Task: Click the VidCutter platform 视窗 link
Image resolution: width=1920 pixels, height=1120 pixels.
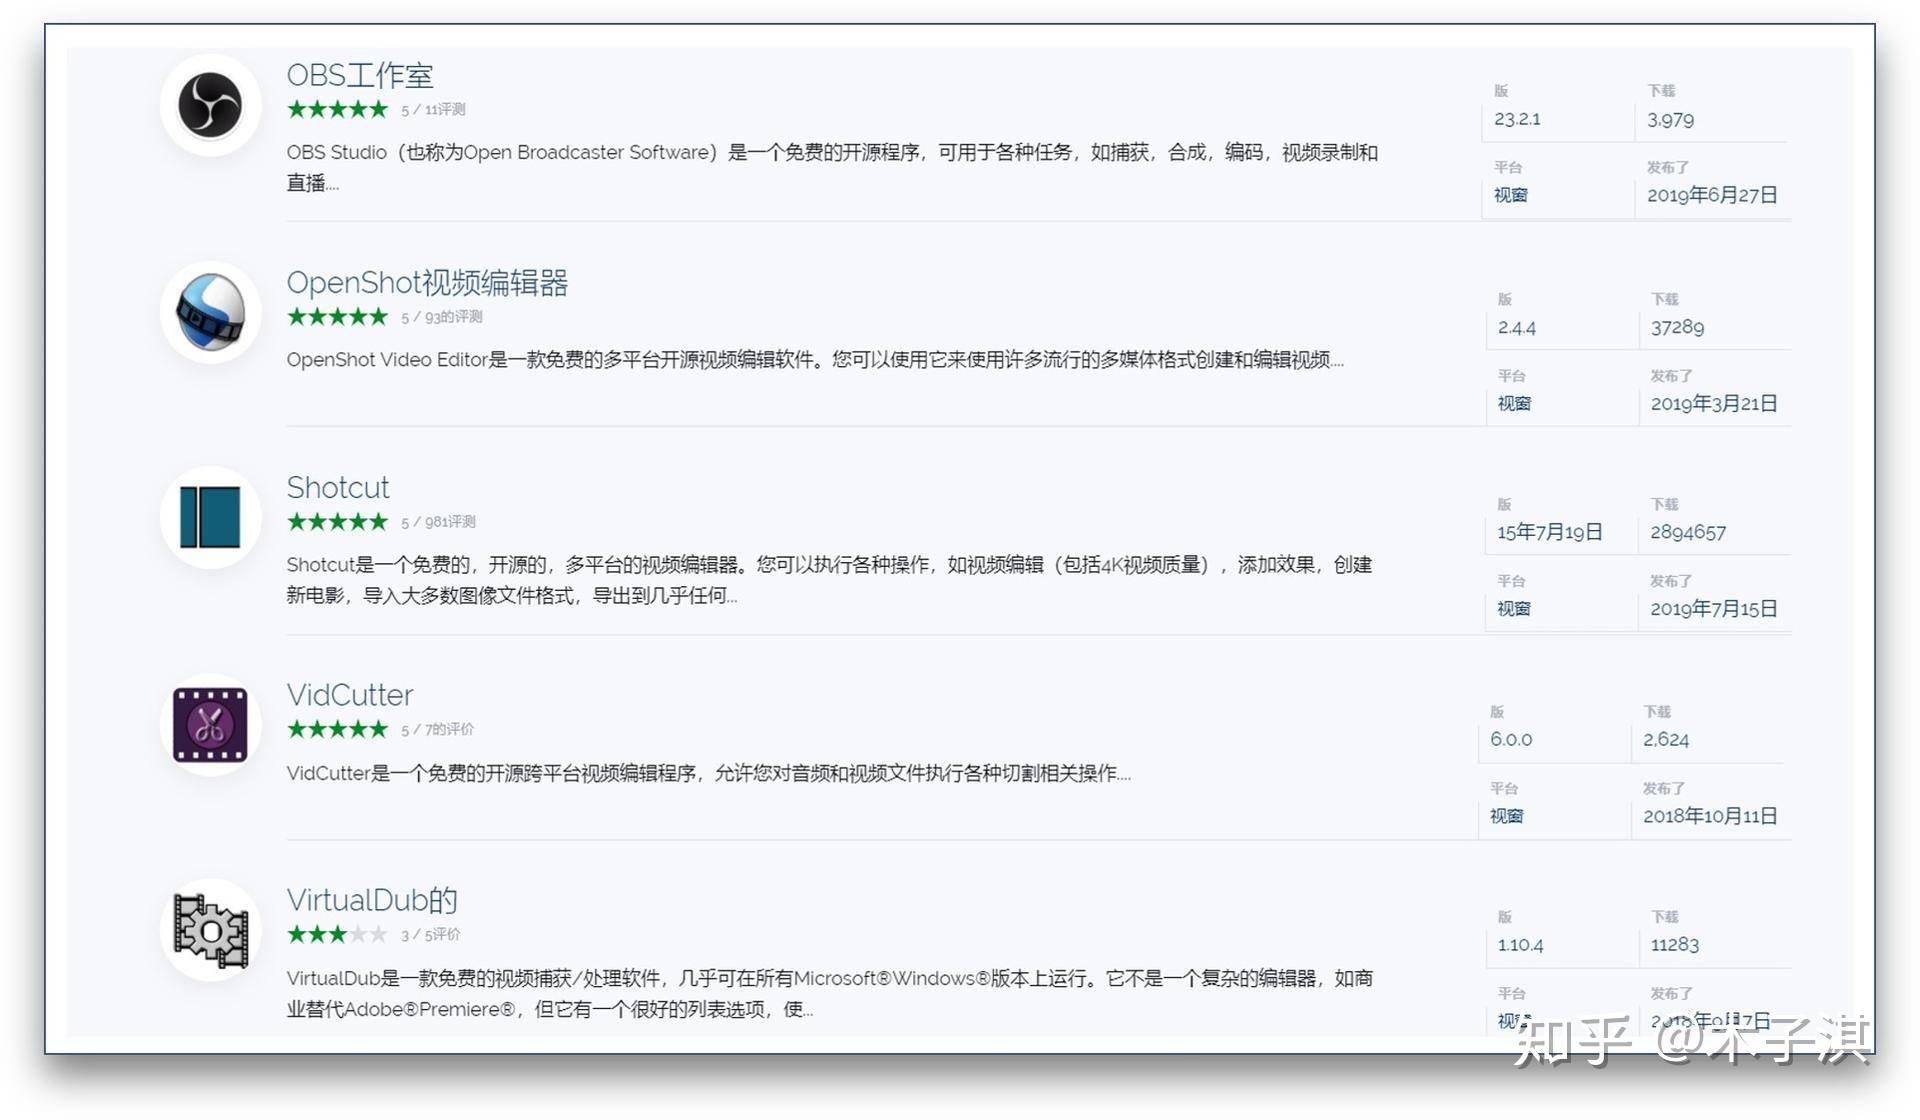Action: click(x=1506, y=816)
